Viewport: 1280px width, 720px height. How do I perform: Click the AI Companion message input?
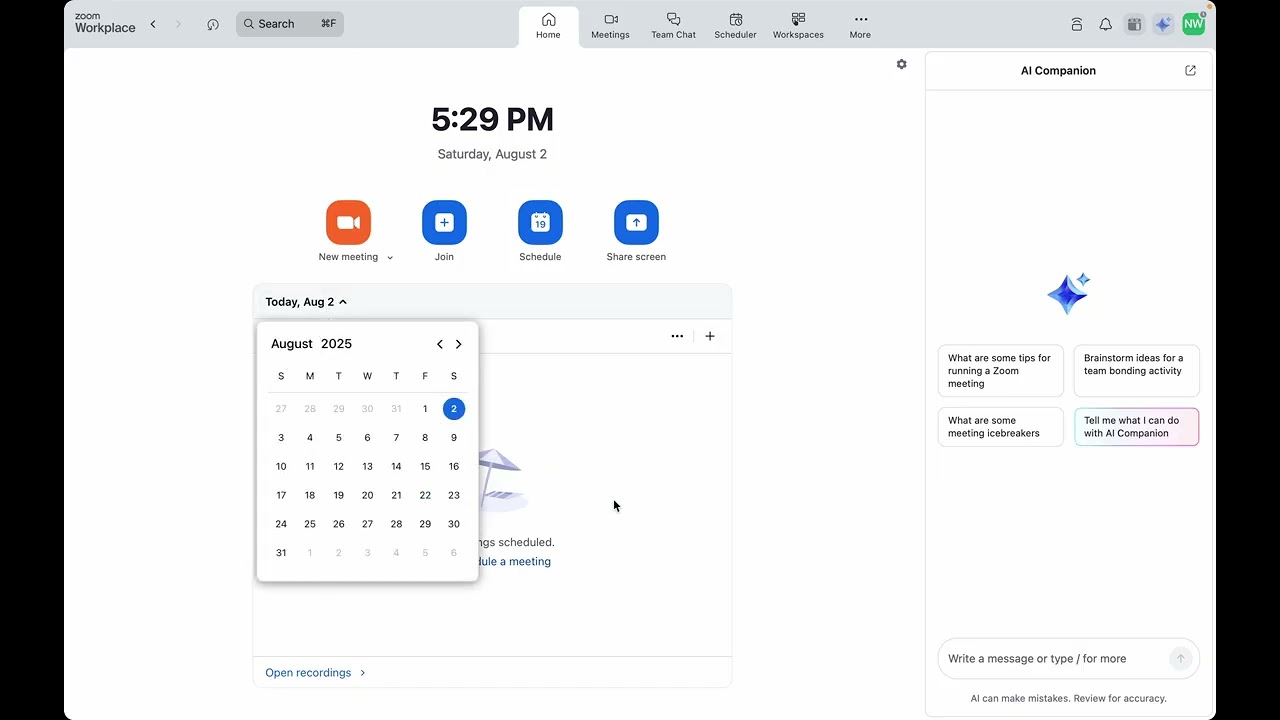coord(1055,658)
